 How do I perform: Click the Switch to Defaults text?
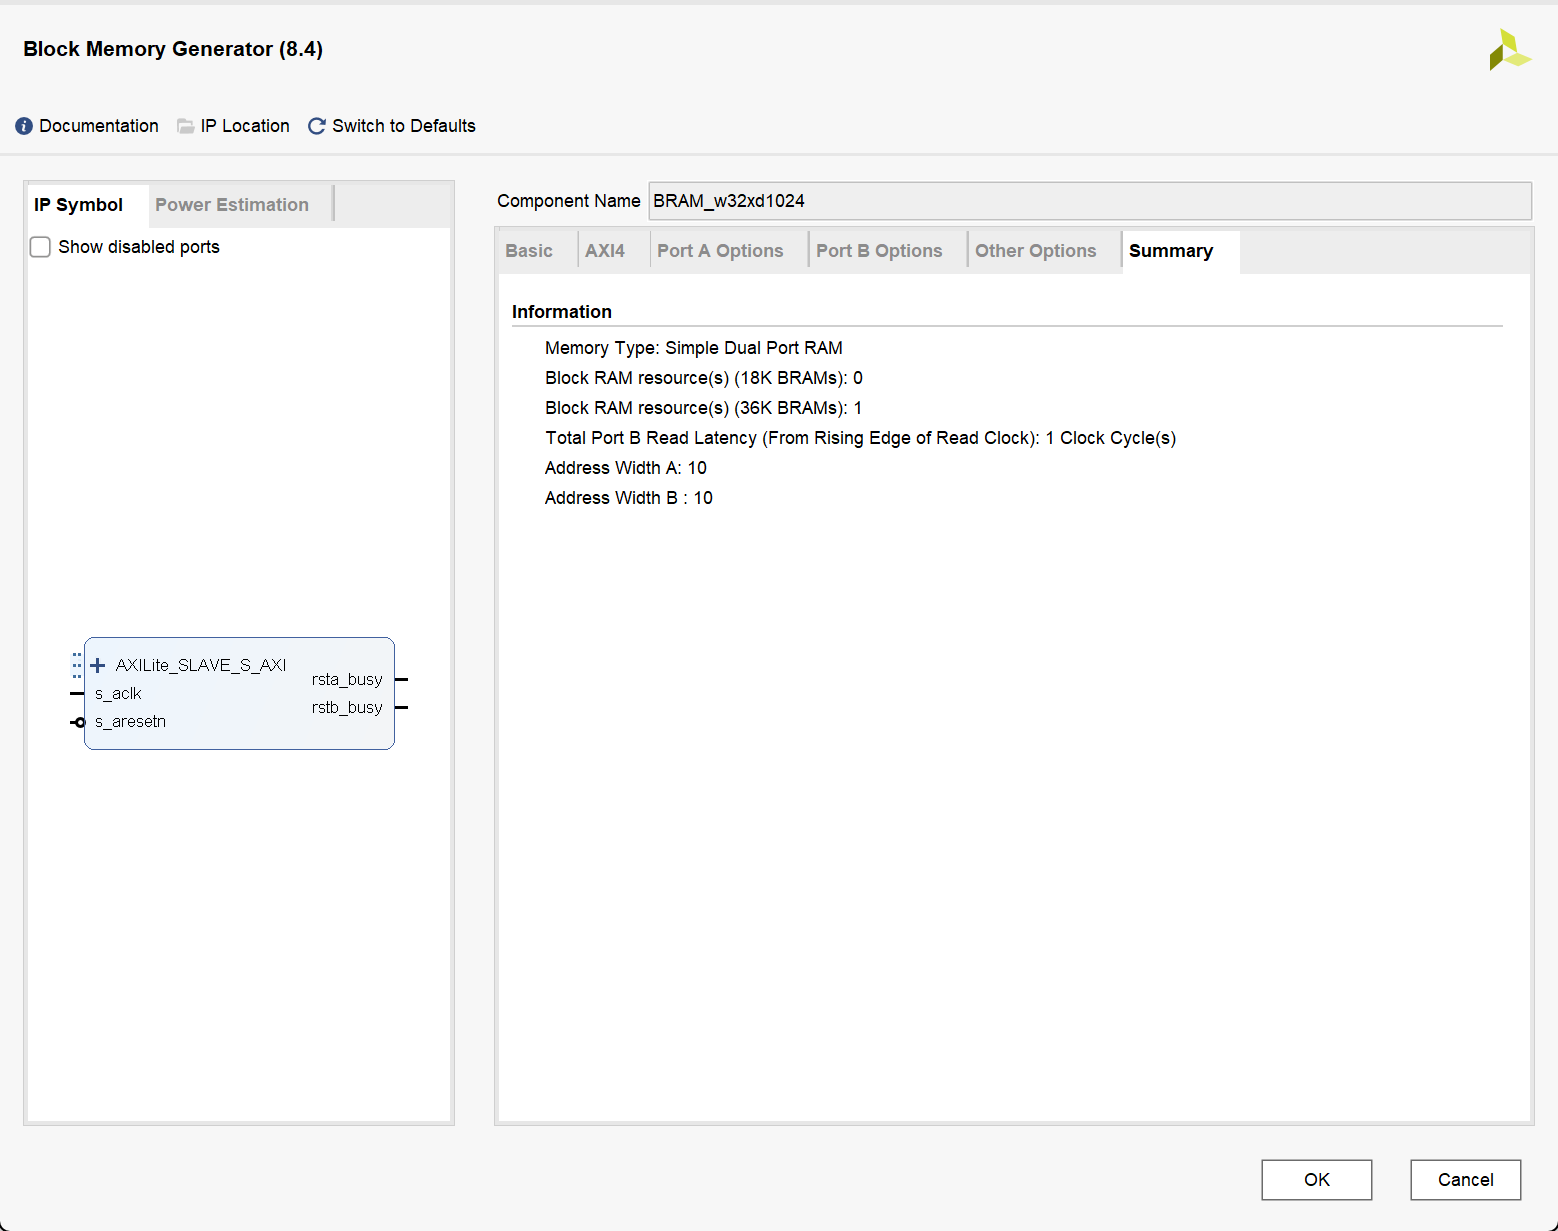click(404, 126)
